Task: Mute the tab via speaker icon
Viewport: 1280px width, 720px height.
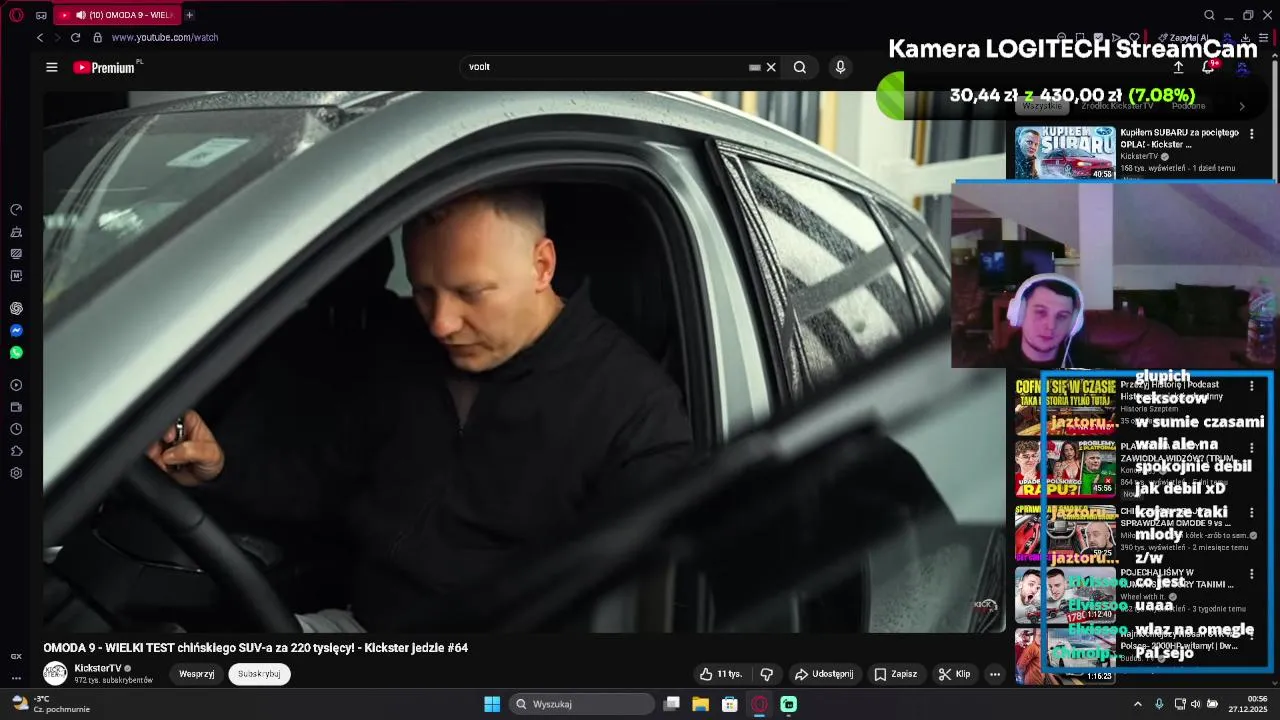Action: click(x=80, y=15)
